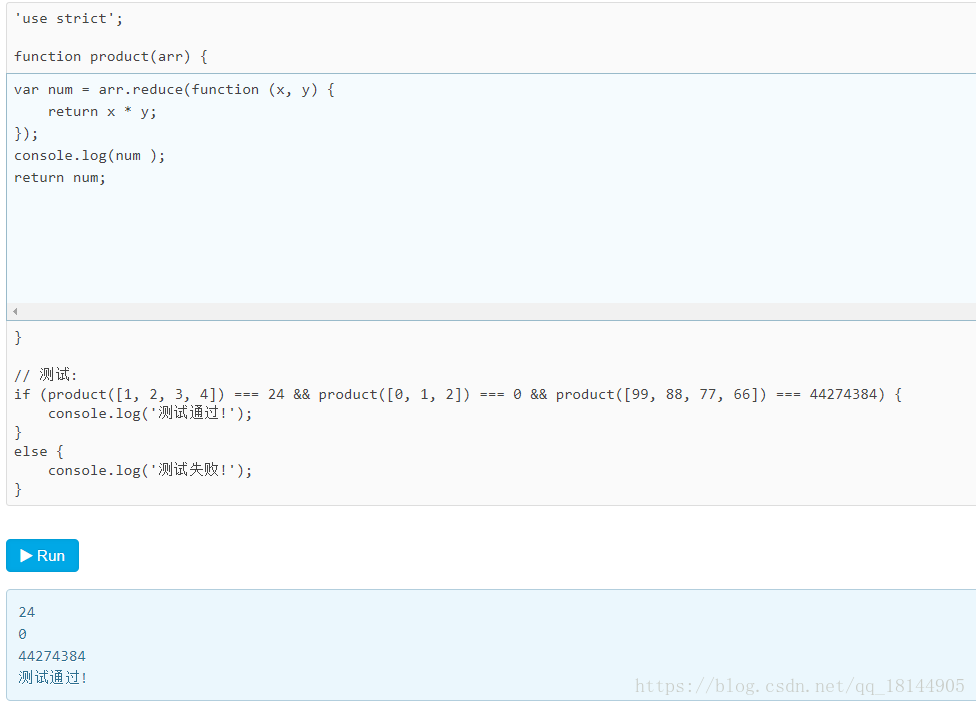Viewport: 976px width, 706px height.
Task: Click the output value 0
Action: [22, 634]
